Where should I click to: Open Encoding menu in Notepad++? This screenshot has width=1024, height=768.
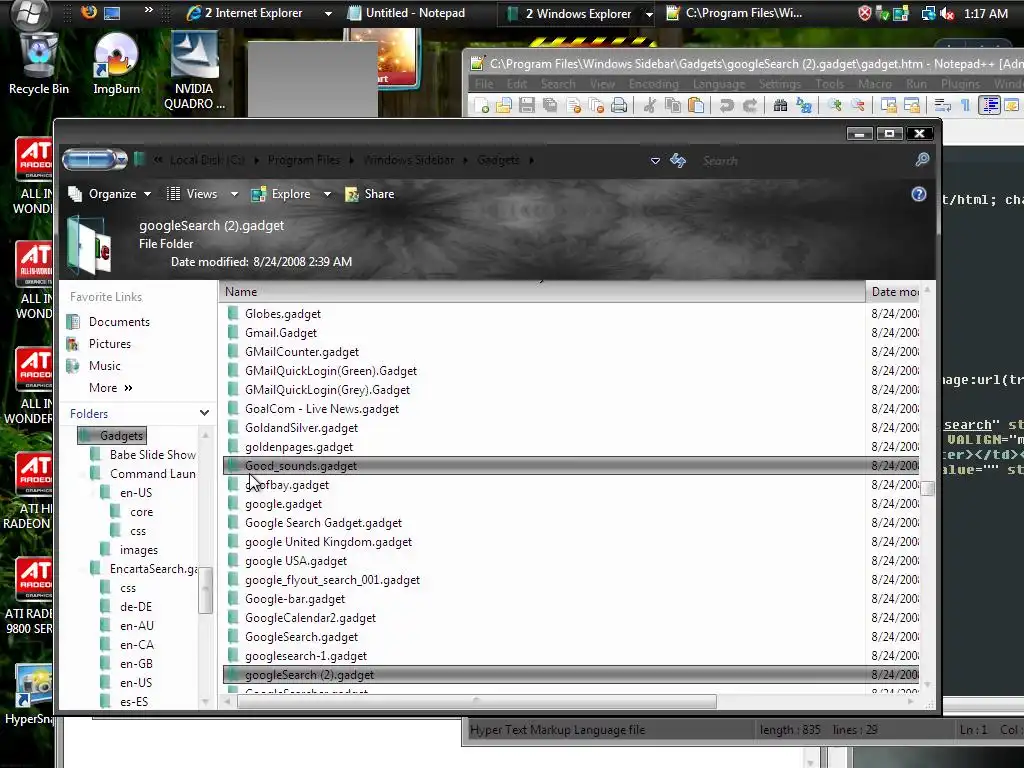tap(653, 84)
